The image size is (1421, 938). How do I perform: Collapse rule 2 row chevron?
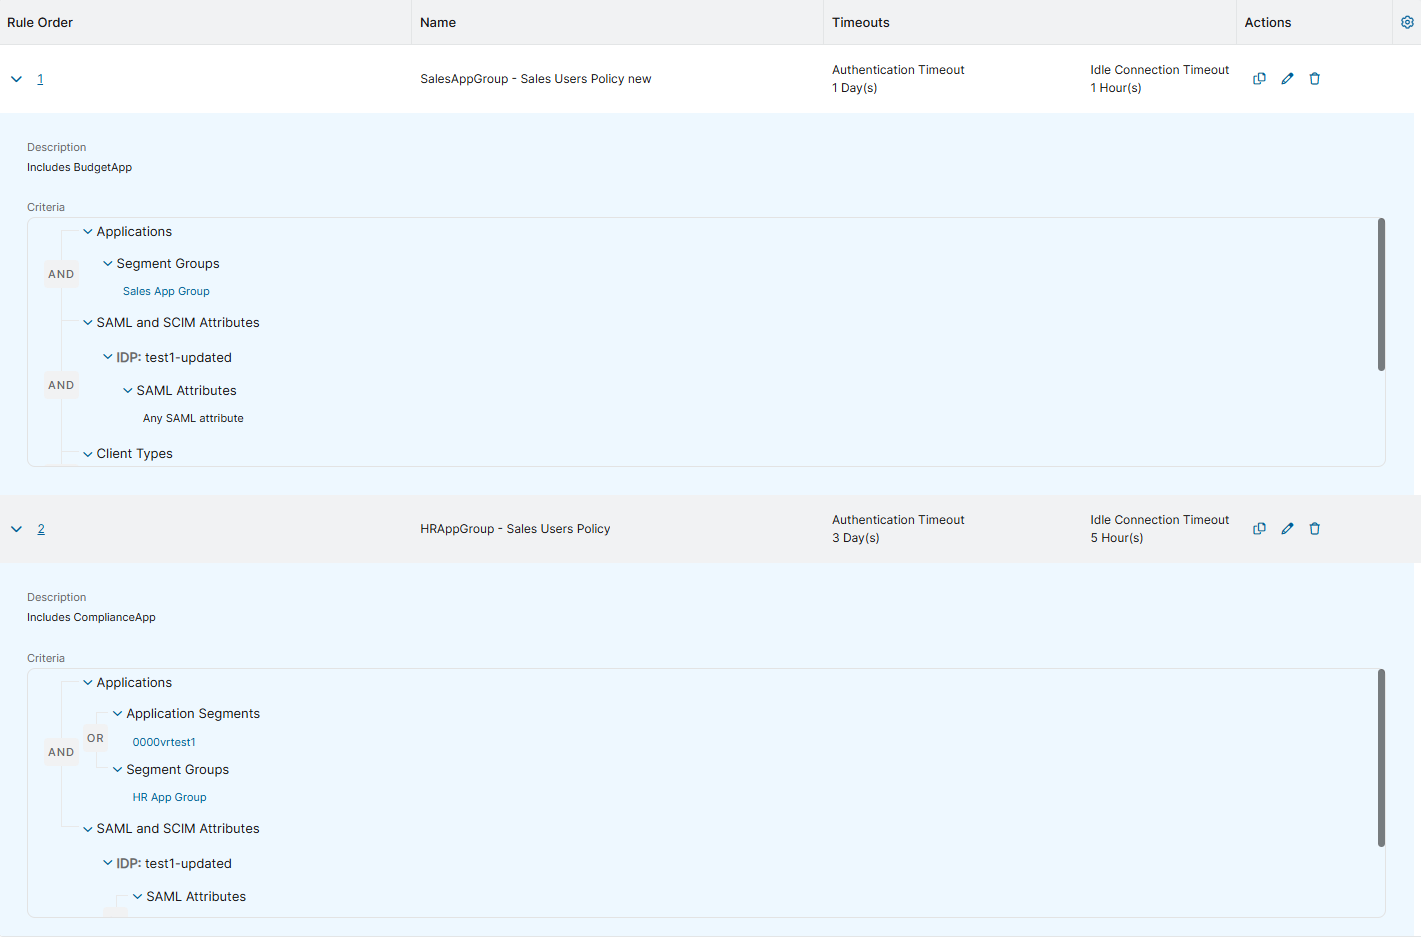[17, 529]
